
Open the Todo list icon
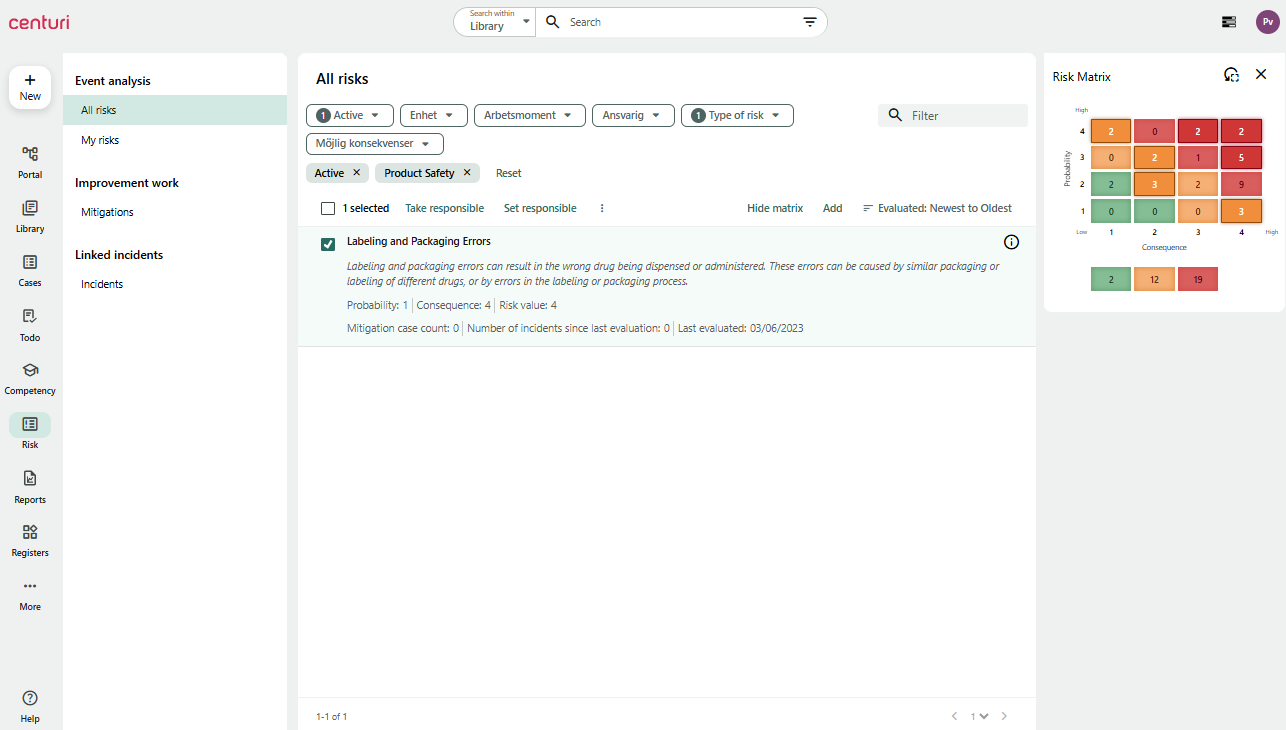(30, 323)
